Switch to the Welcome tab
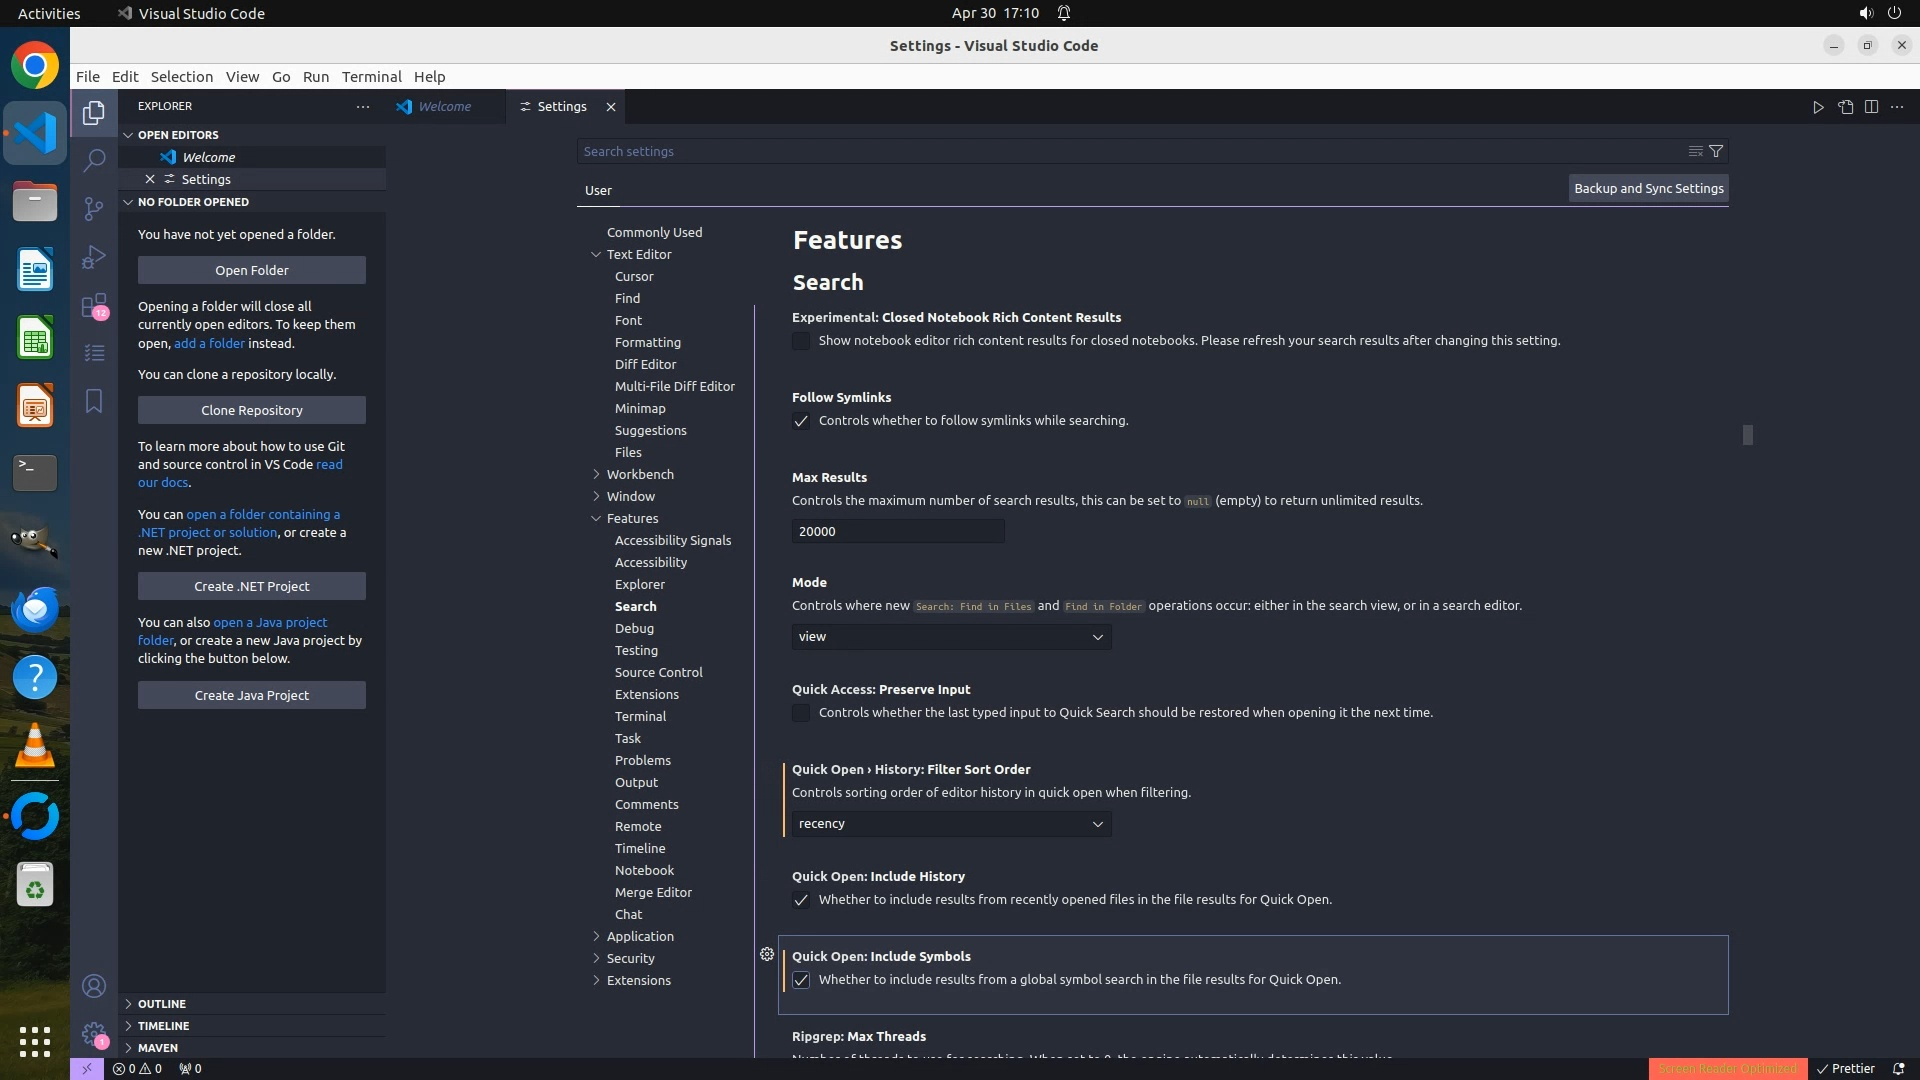 pos(444,107)
